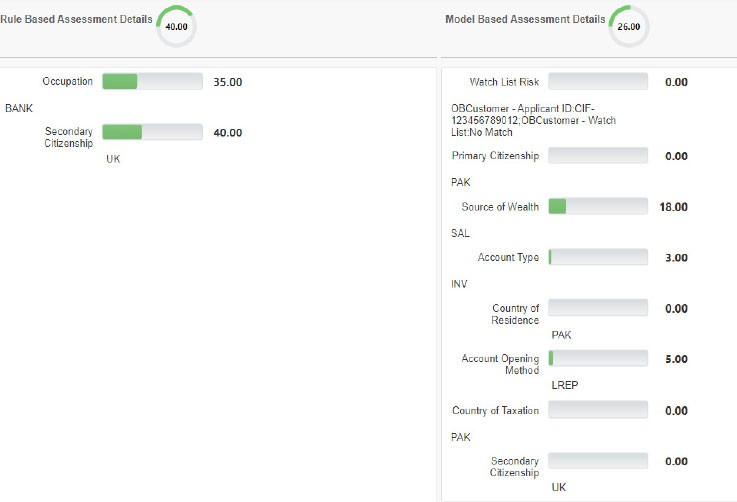Click the Source of Wealth label
Image resolution: width=737 pixels, height=502 pixels.
tap(500, 207)
